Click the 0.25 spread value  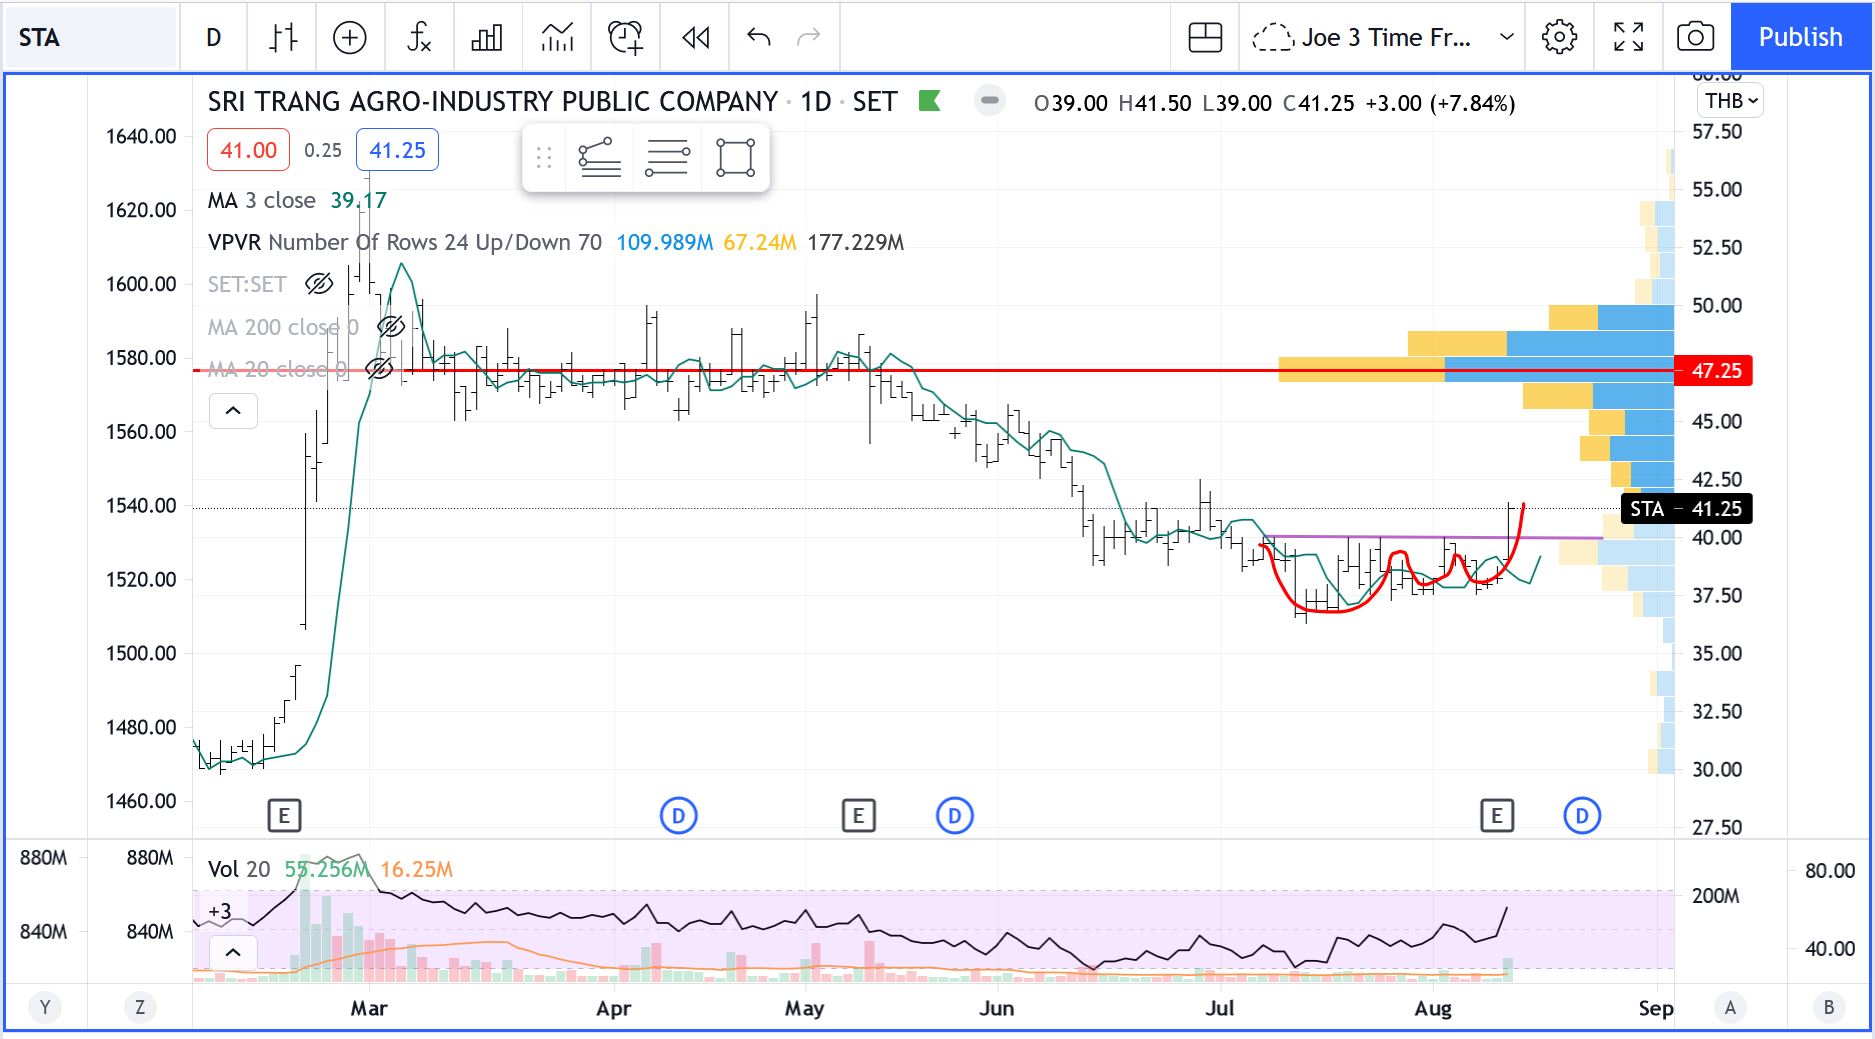322,150
